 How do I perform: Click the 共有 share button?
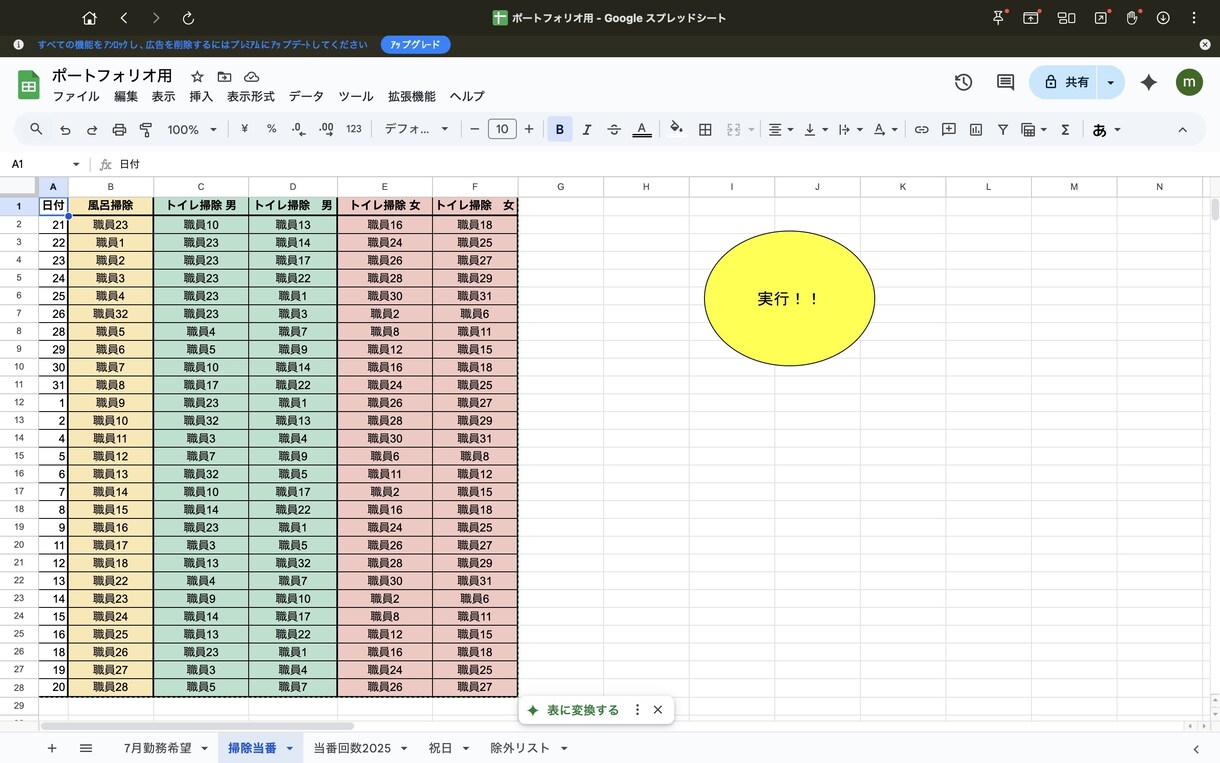pos(1064,83)
